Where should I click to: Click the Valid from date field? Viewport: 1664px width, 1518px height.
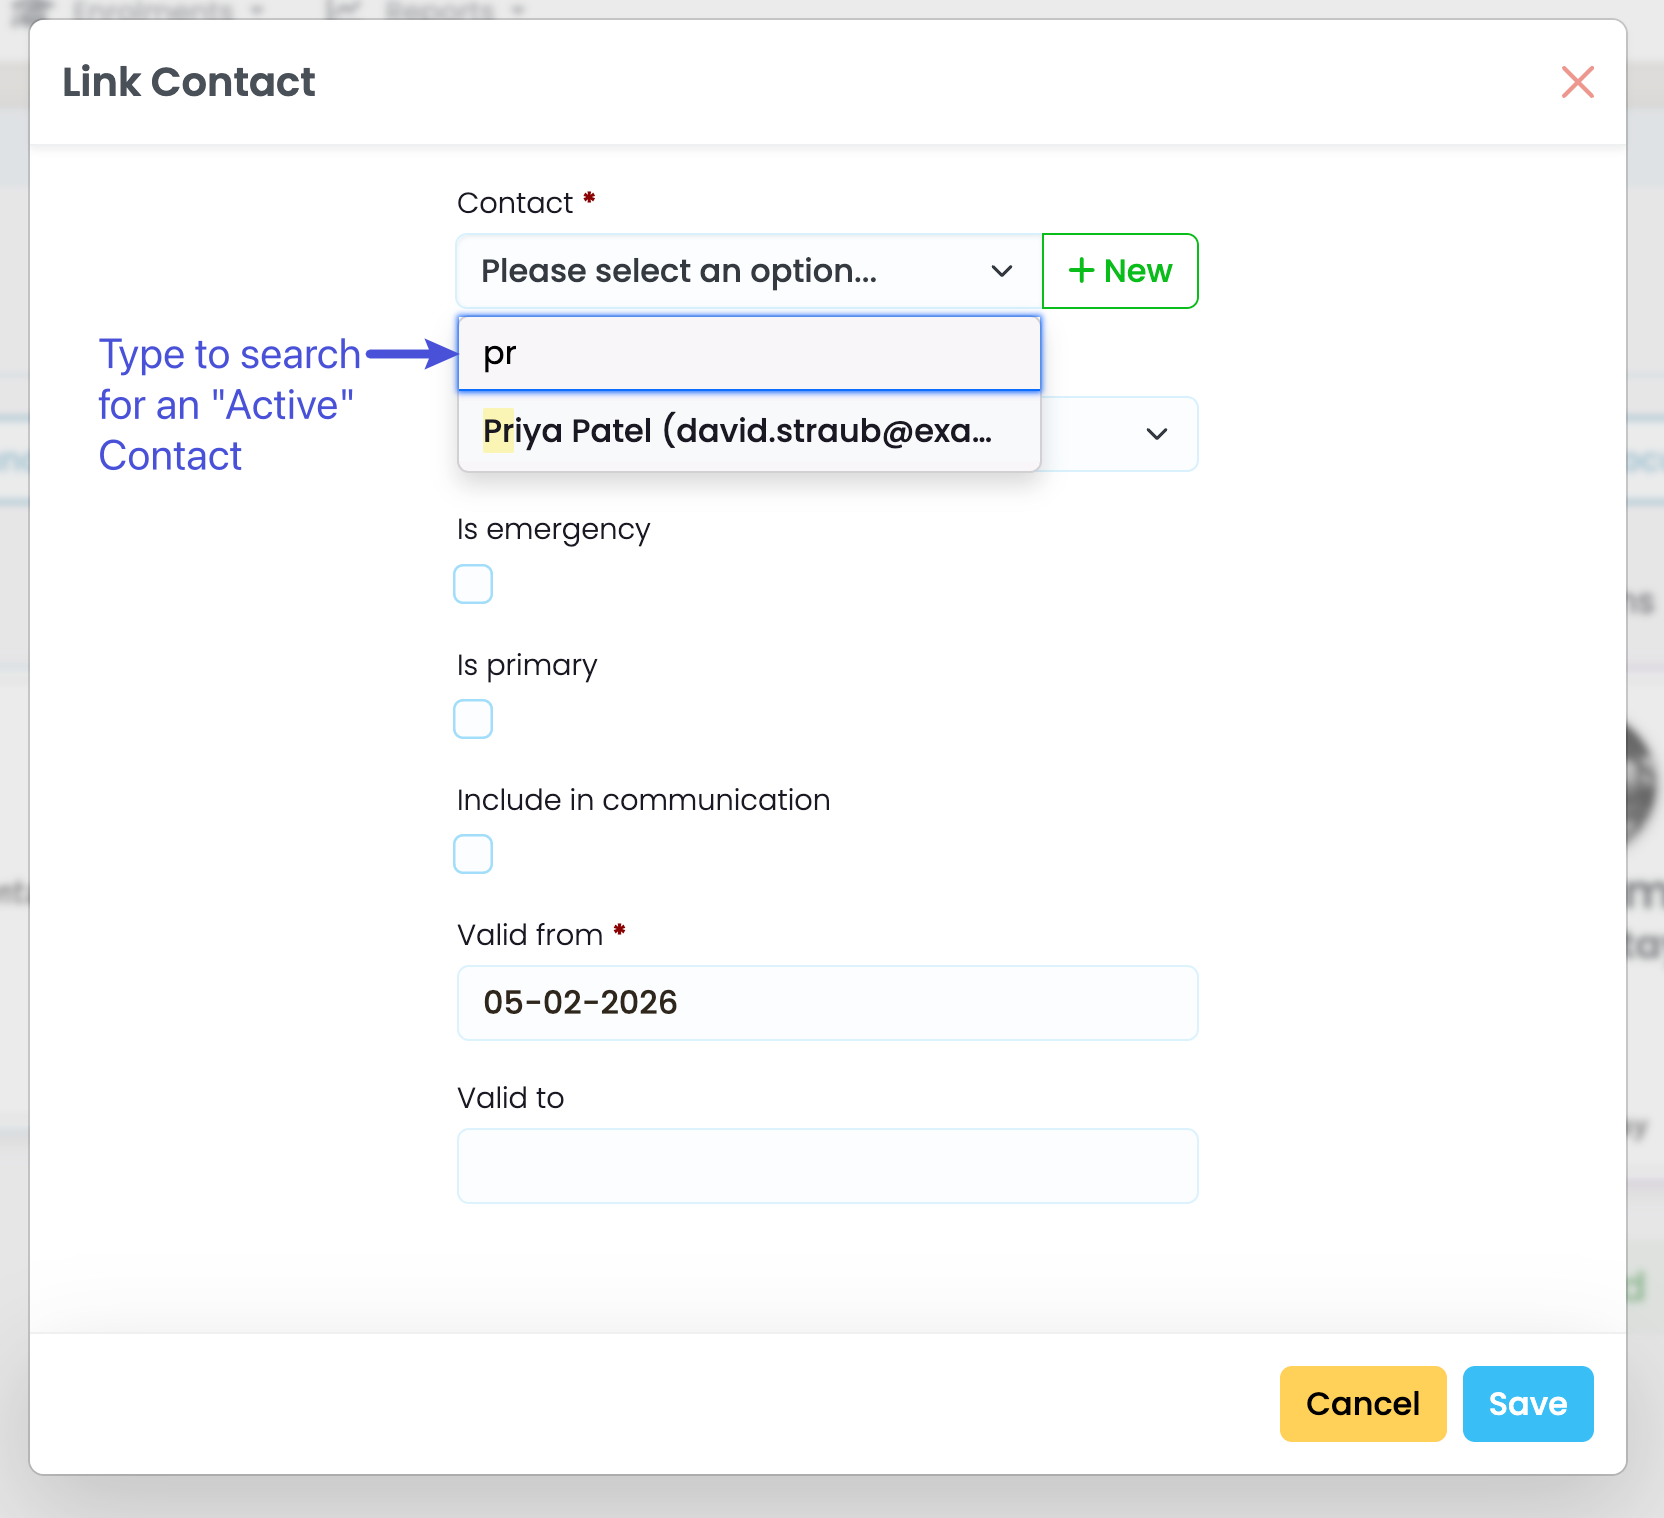827,1003
